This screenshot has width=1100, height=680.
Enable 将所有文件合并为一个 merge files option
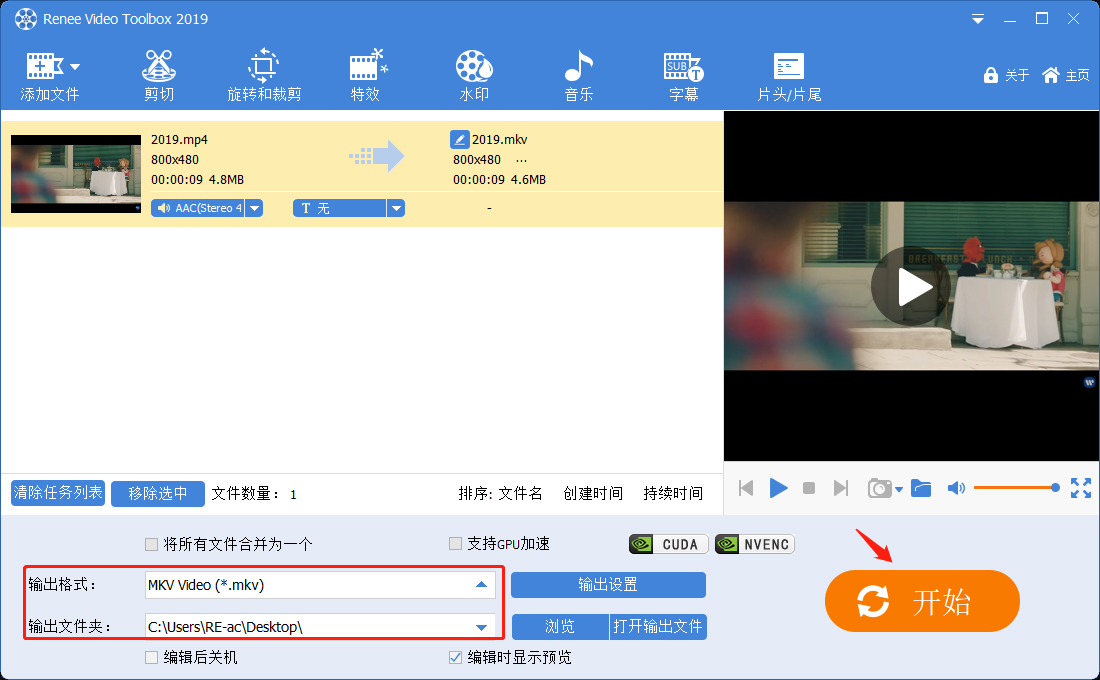click(x=152, y=543)
